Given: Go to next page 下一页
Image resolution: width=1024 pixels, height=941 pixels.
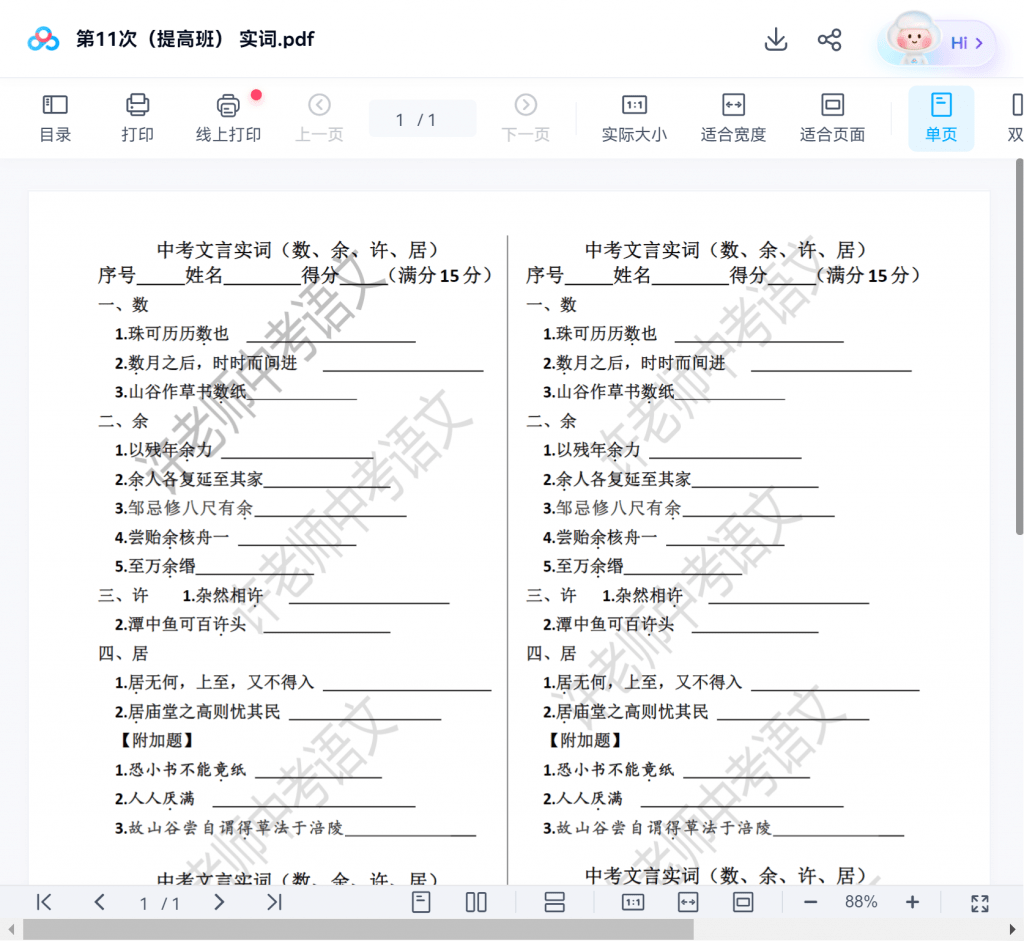Looking at the screenshot, I should click(x=526, y=118).
